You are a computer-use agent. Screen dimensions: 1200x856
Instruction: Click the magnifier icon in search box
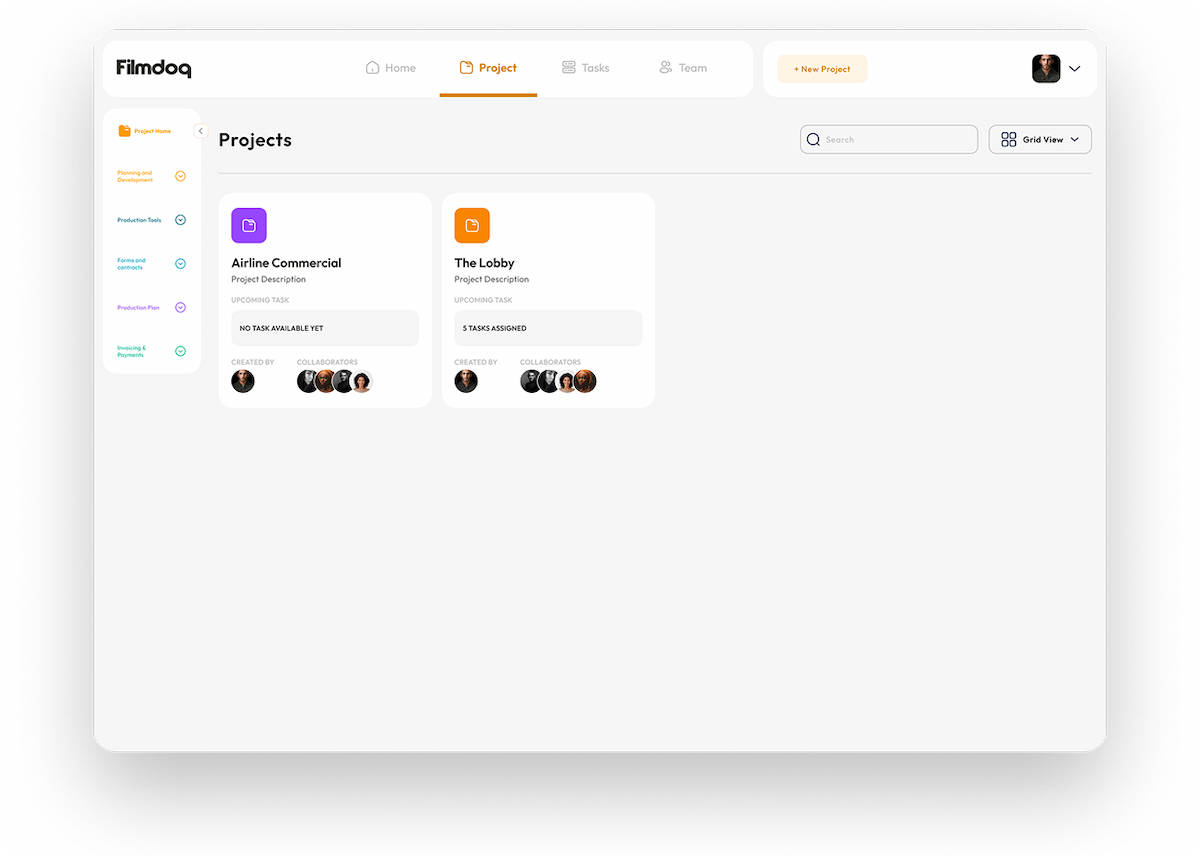coord(813,140)
